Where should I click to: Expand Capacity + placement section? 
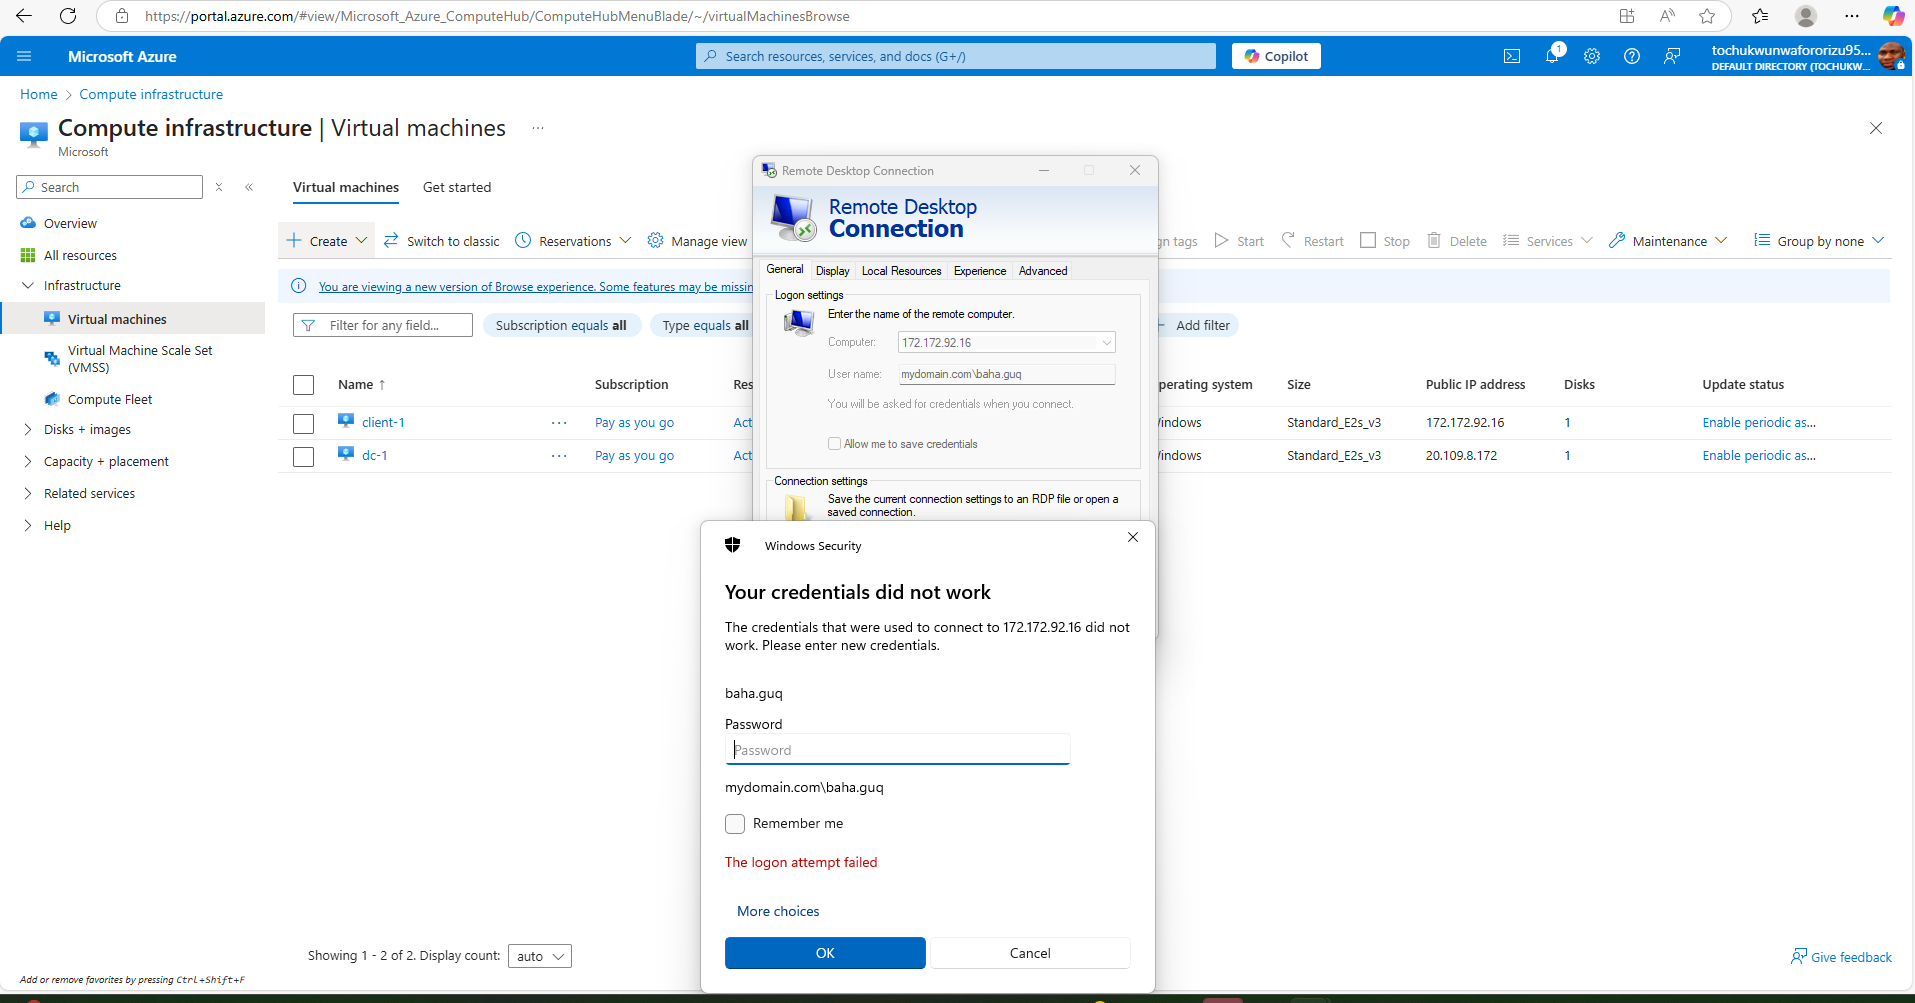click(x=28, y=462)
